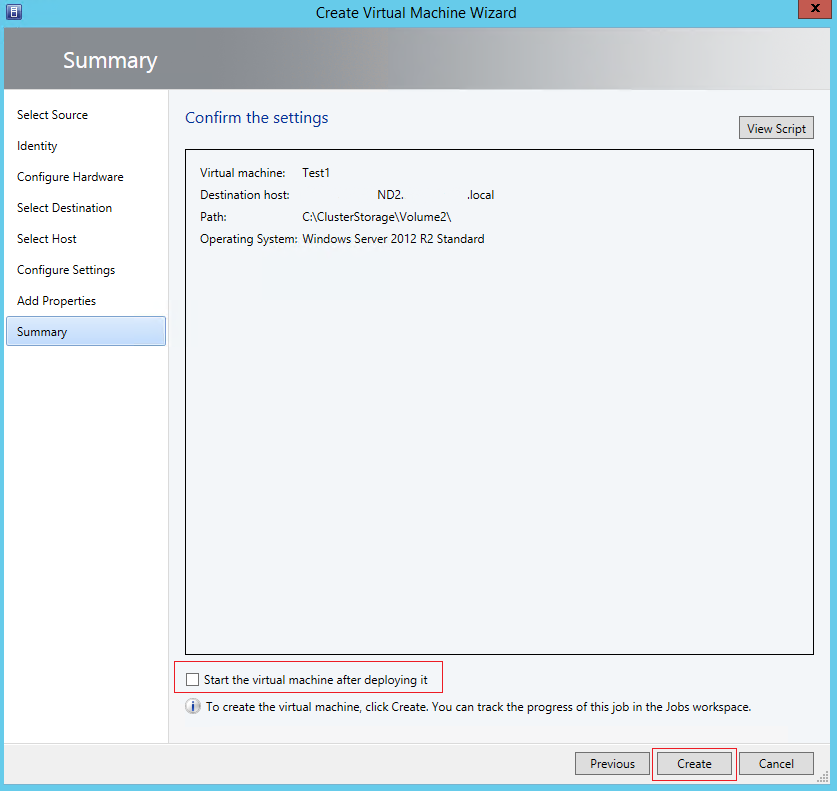Click Windows Server 2012 R2 Standard value
The image size is (837, 791).
393,239
